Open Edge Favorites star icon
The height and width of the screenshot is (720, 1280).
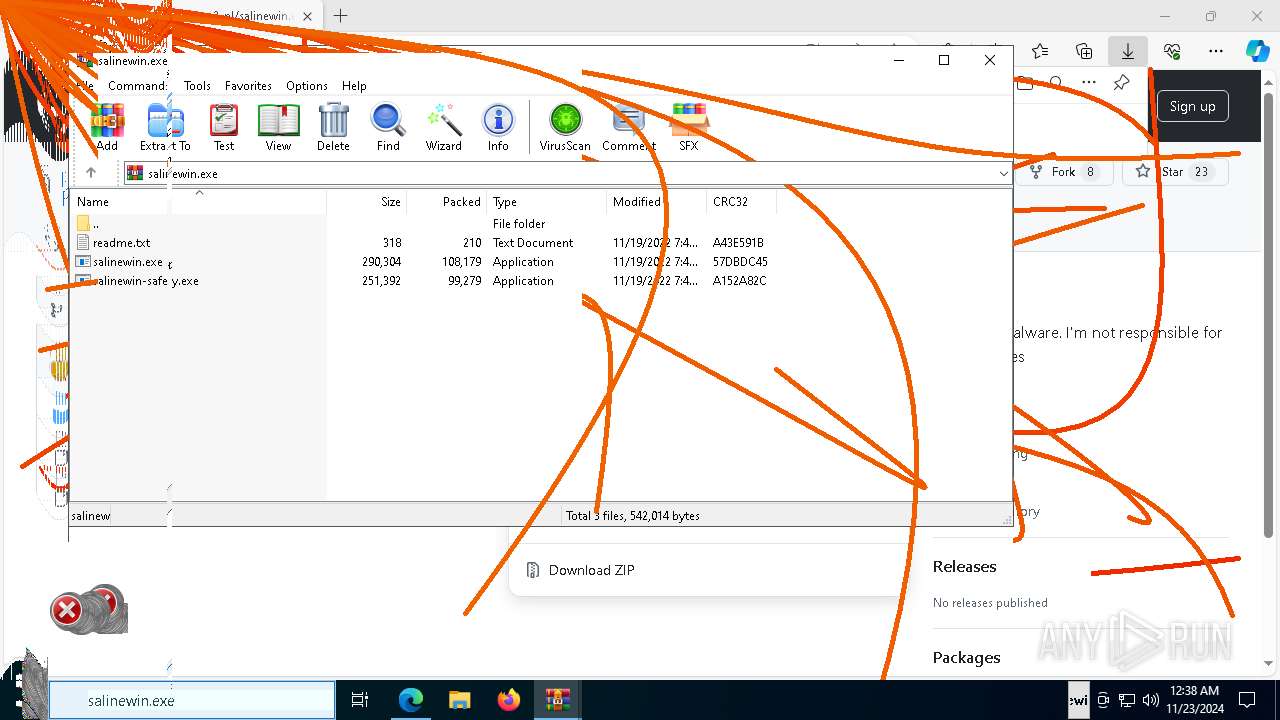(x=1040, y=51)
